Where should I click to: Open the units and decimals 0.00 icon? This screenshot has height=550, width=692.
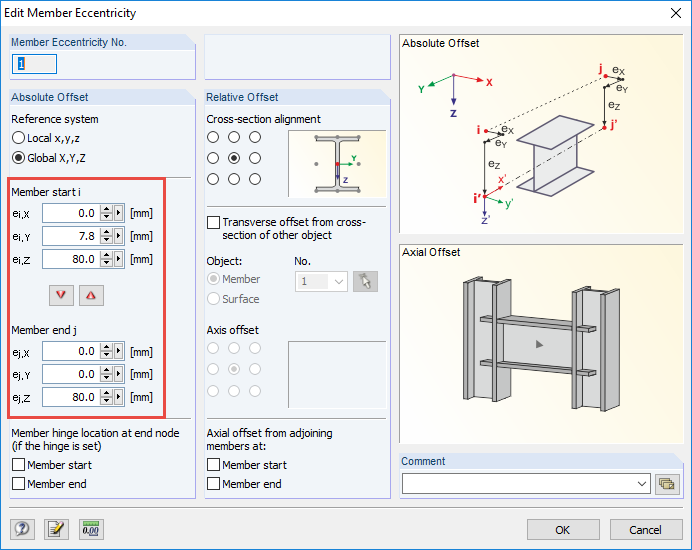pyautogui.click(x=91, y=529)
